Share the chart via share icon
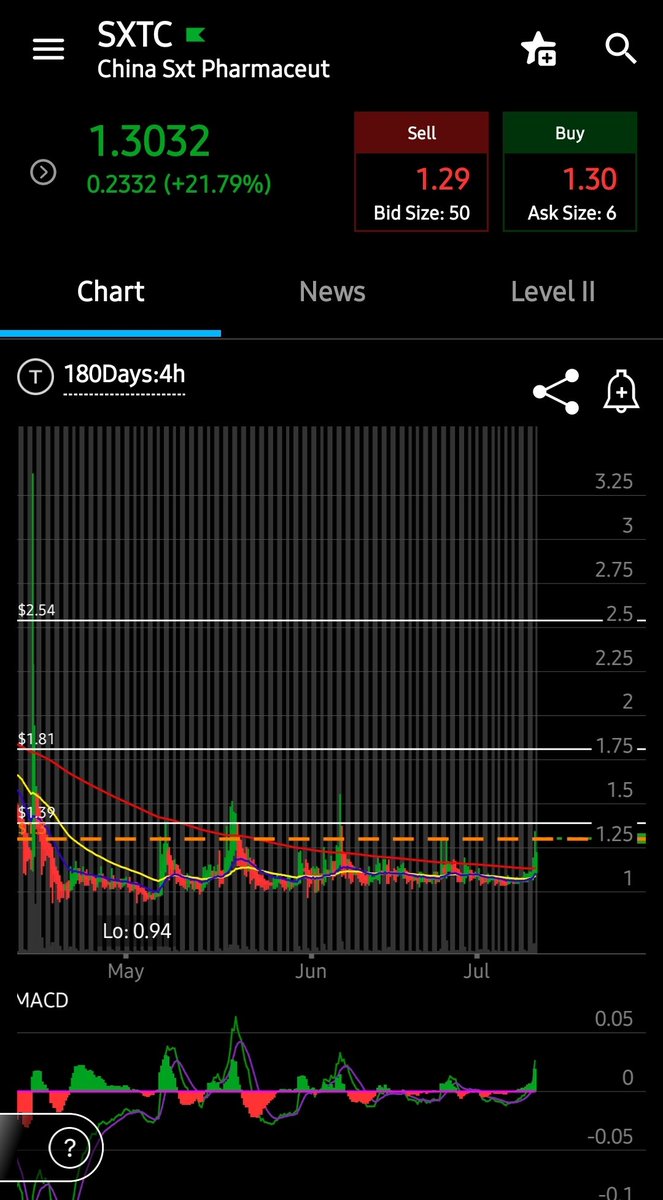 [556, 392]
